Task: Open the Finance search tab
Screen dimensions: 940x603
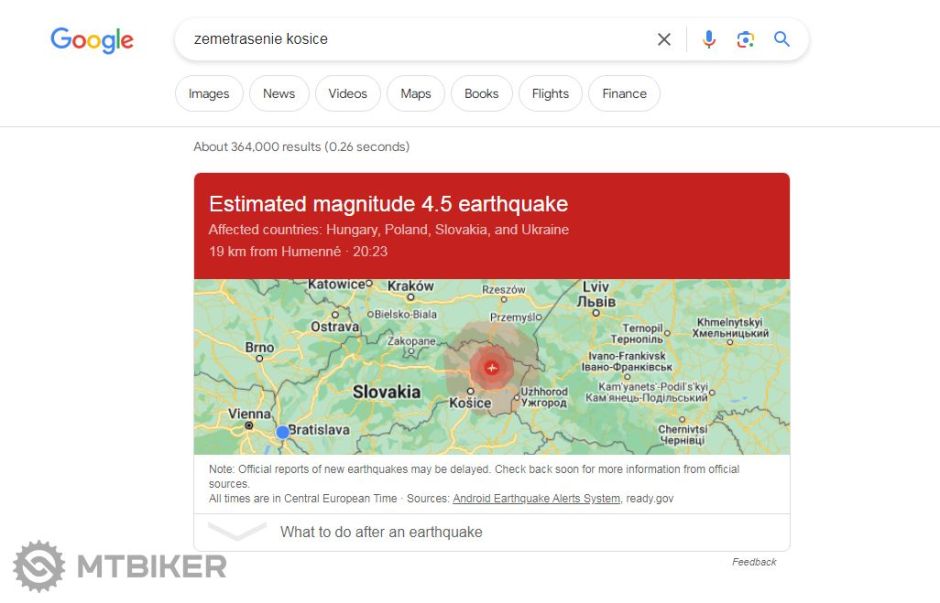Action: [623, 93]
